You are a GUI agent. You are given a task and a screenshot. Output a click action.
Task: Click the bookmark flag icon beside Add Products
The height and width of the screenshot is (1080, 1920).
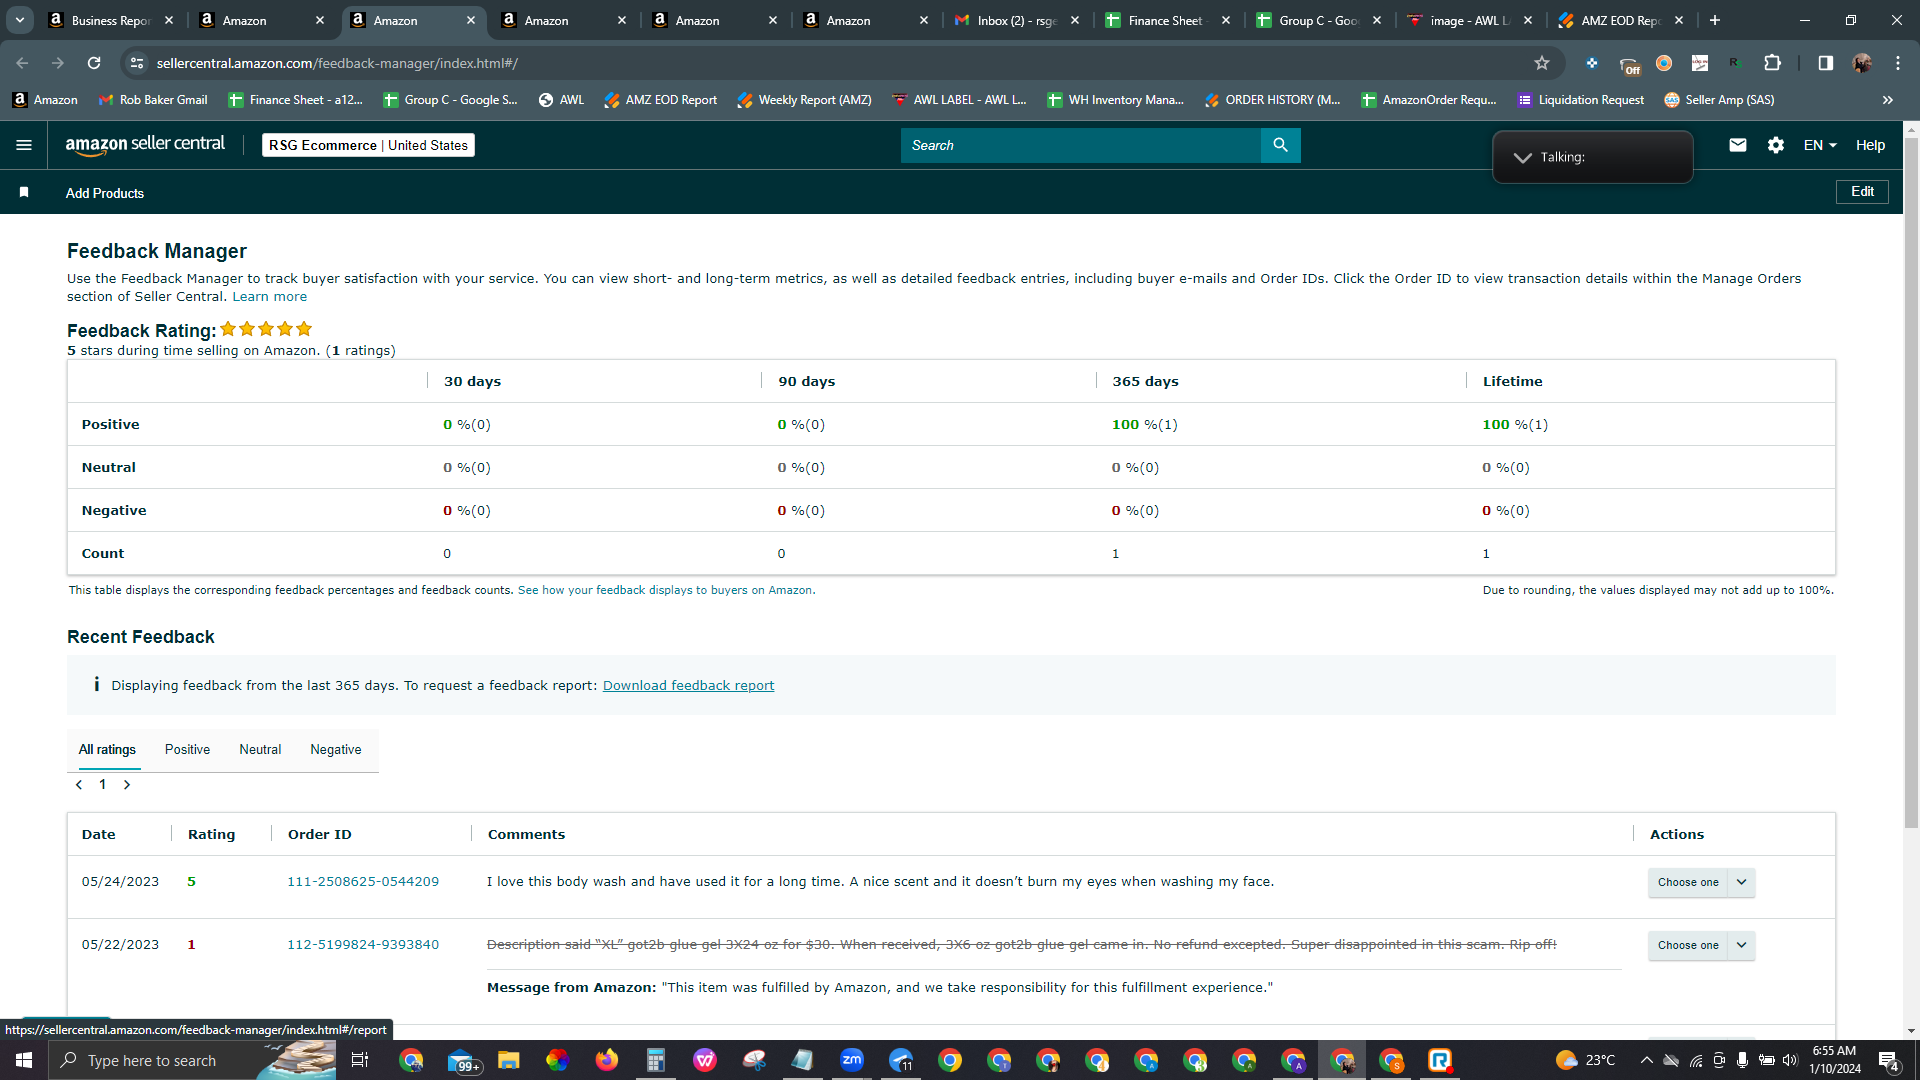24,192
